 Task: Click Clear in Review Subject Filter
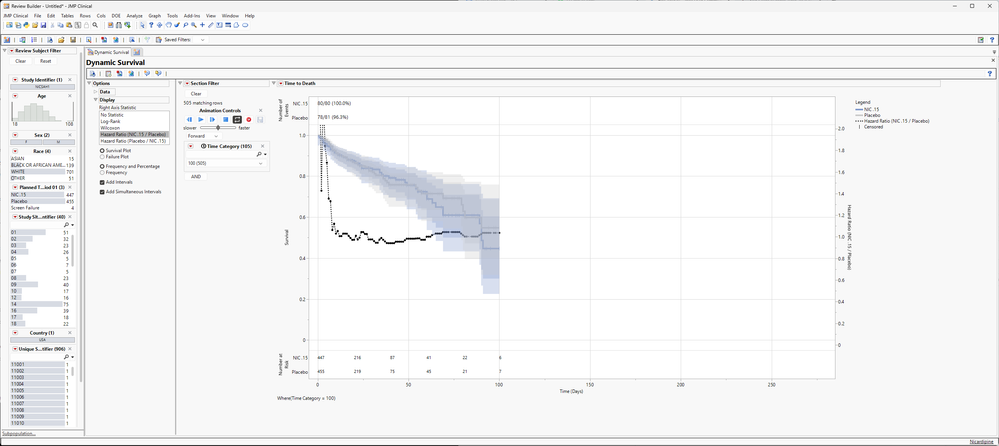[20, 61]
